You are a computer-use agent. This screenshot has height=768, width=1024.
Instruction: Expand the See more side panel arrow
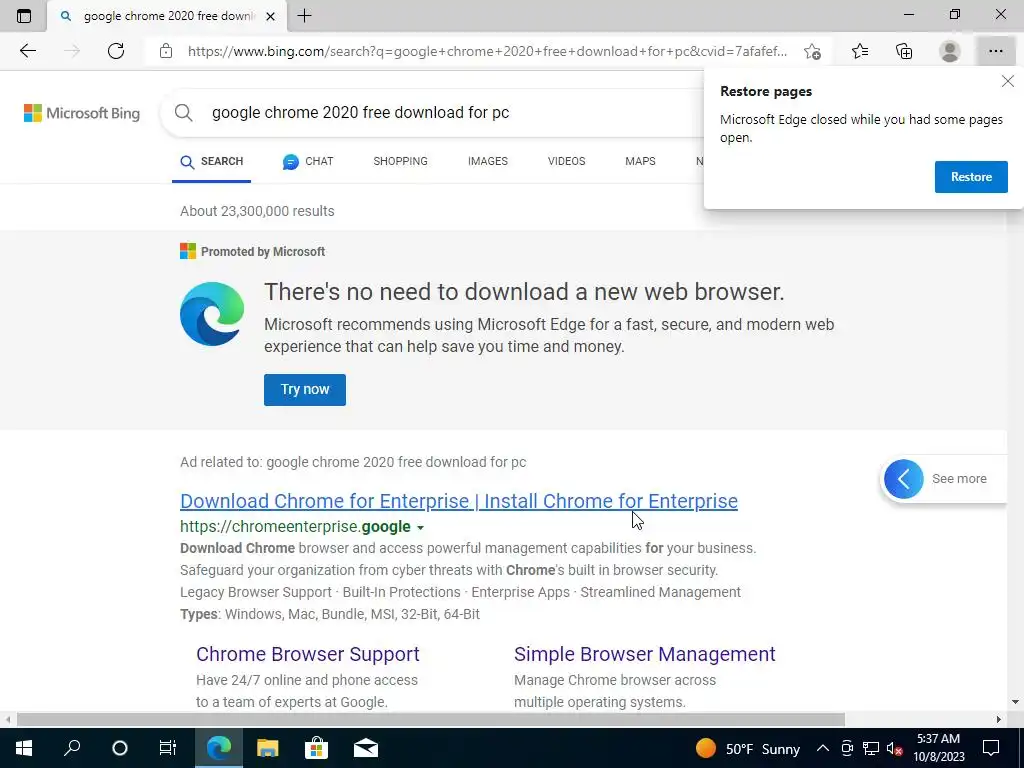[904, 479]
